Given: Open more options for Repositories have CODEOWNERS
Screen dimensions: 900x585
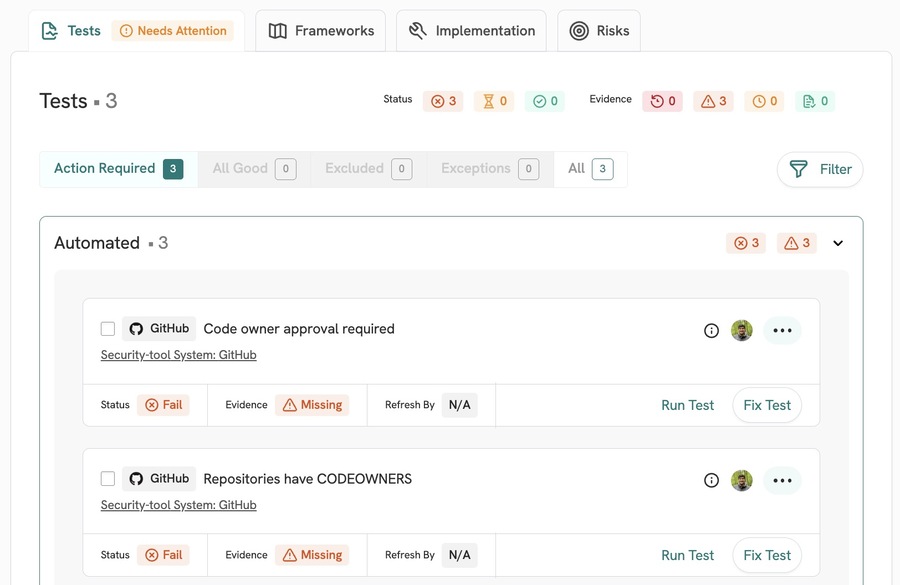Looking at the screenshot, I should click(x=782, y=481).
